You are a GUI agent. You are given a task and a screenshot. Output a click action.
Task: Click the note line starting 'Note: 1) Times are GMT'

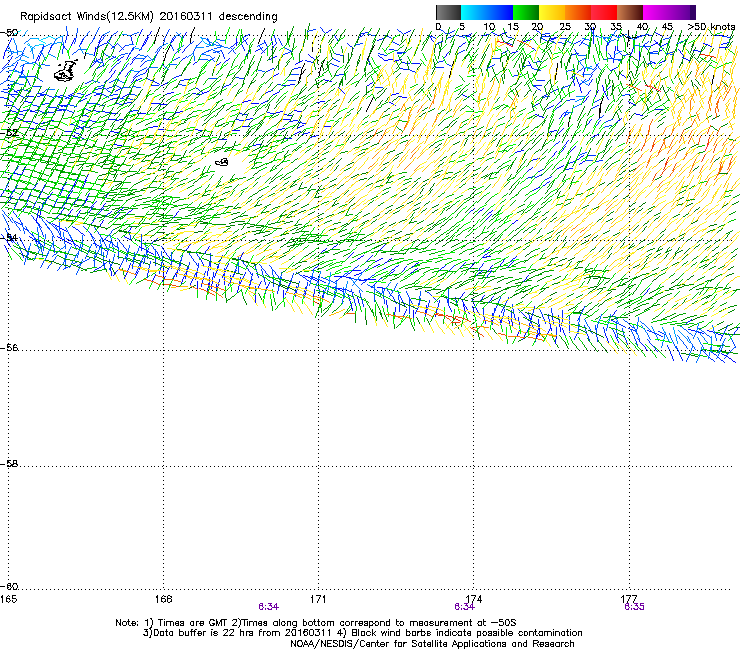(316, 623)
